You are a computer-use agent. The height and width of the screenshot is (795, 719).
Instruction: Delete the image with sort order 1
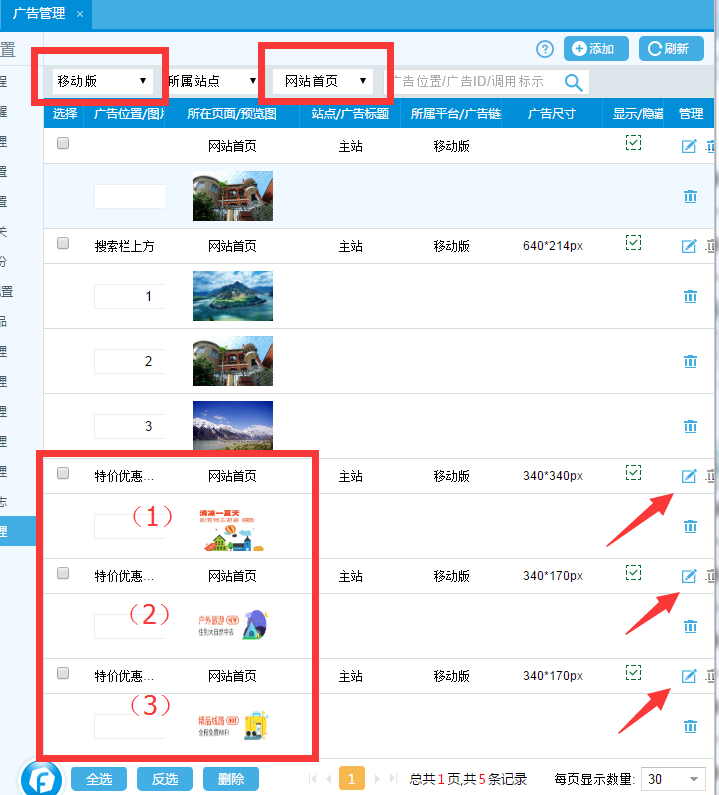(690, 296)
